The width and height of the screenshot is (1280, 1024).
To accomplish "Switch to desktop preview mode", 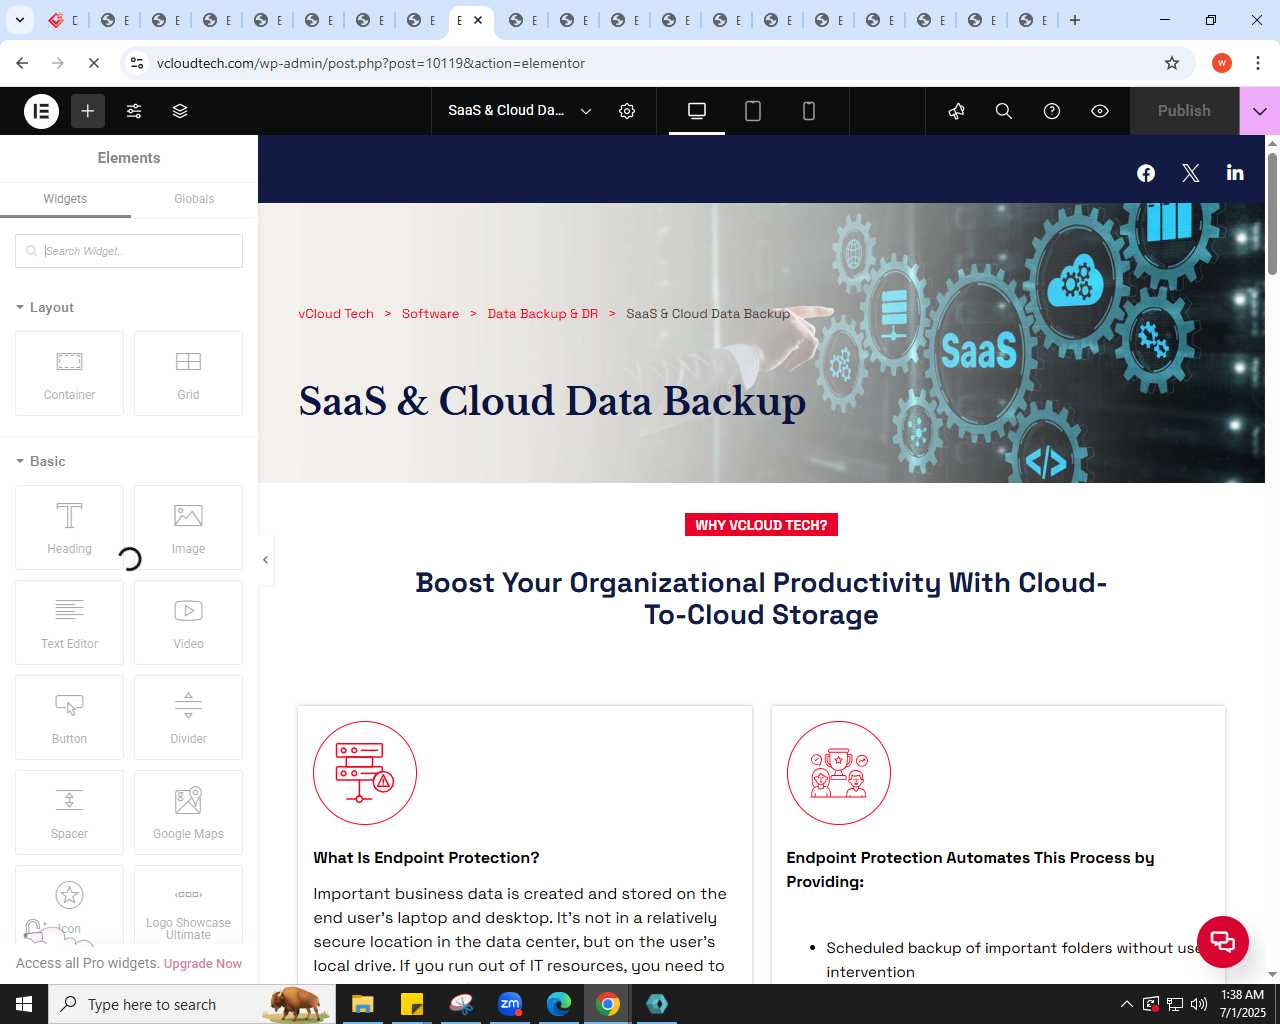I will [697, 111].
